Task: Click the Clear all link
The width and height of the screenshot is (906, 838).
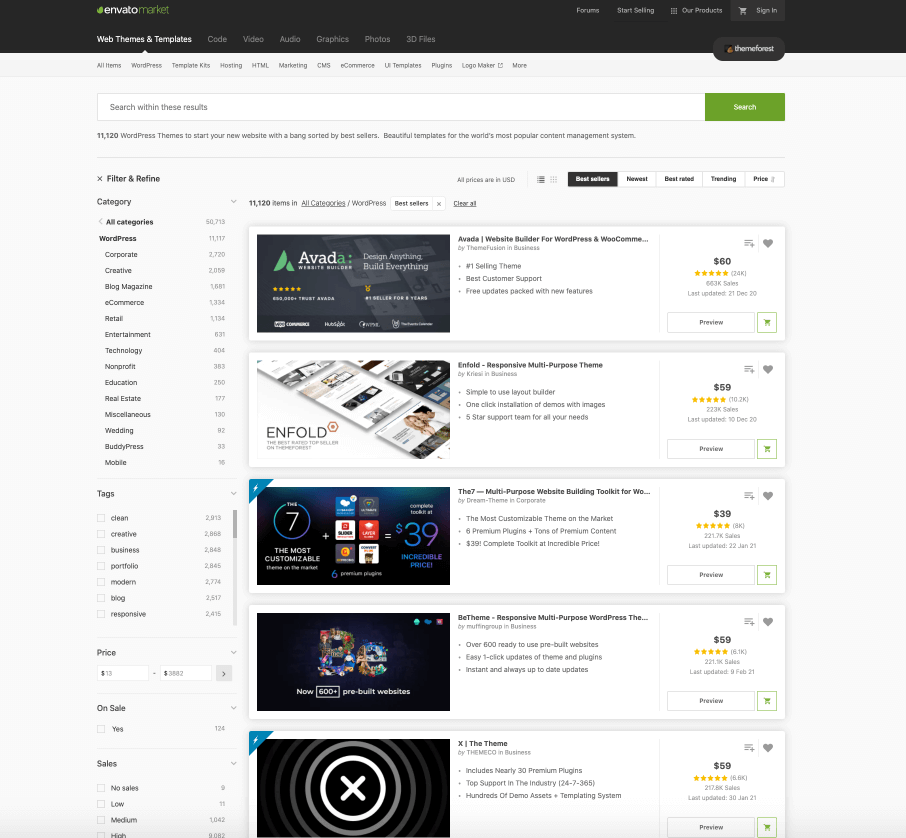Action: (465, 203)
